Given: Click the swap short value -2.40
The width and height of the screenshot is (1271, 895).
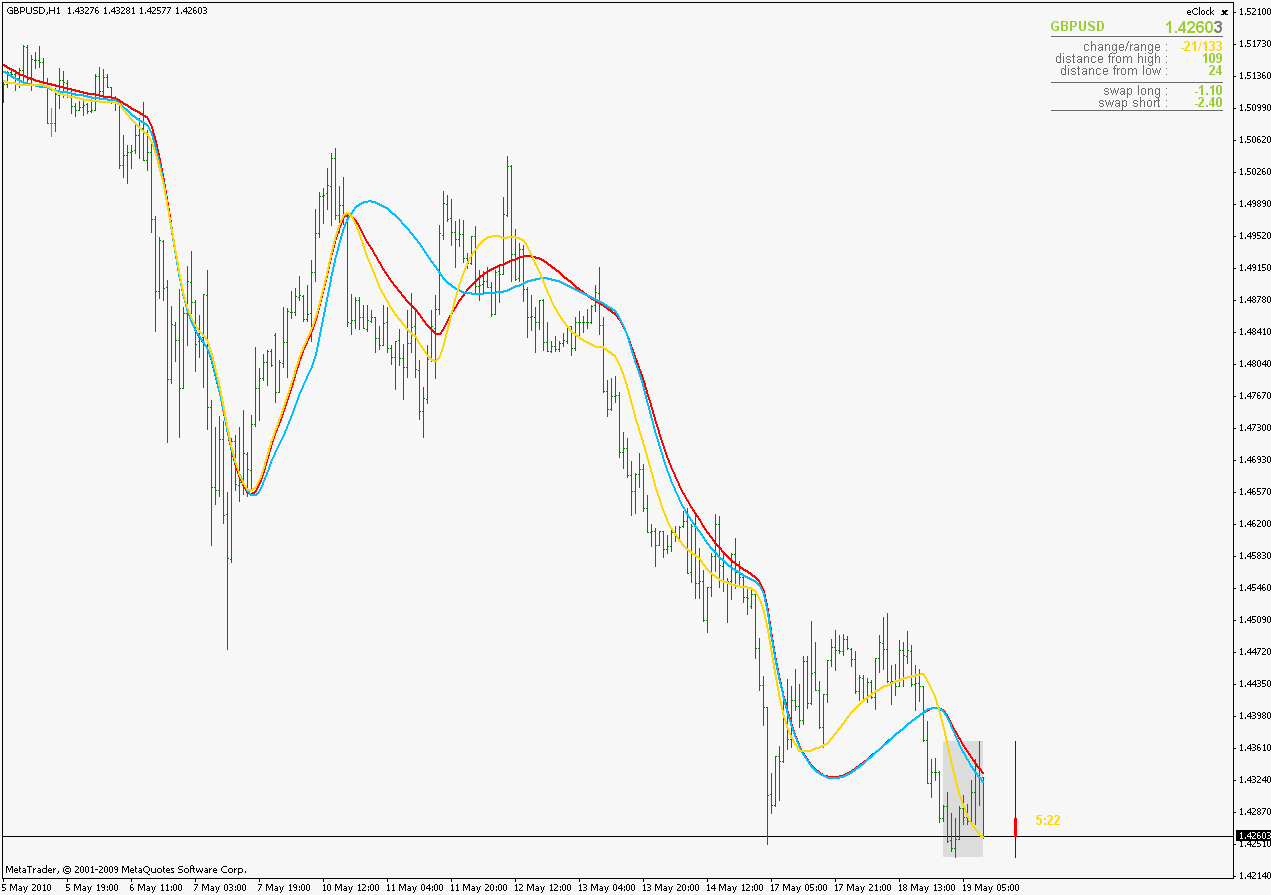Looking at the screenshot, I should click(1208, 103).
